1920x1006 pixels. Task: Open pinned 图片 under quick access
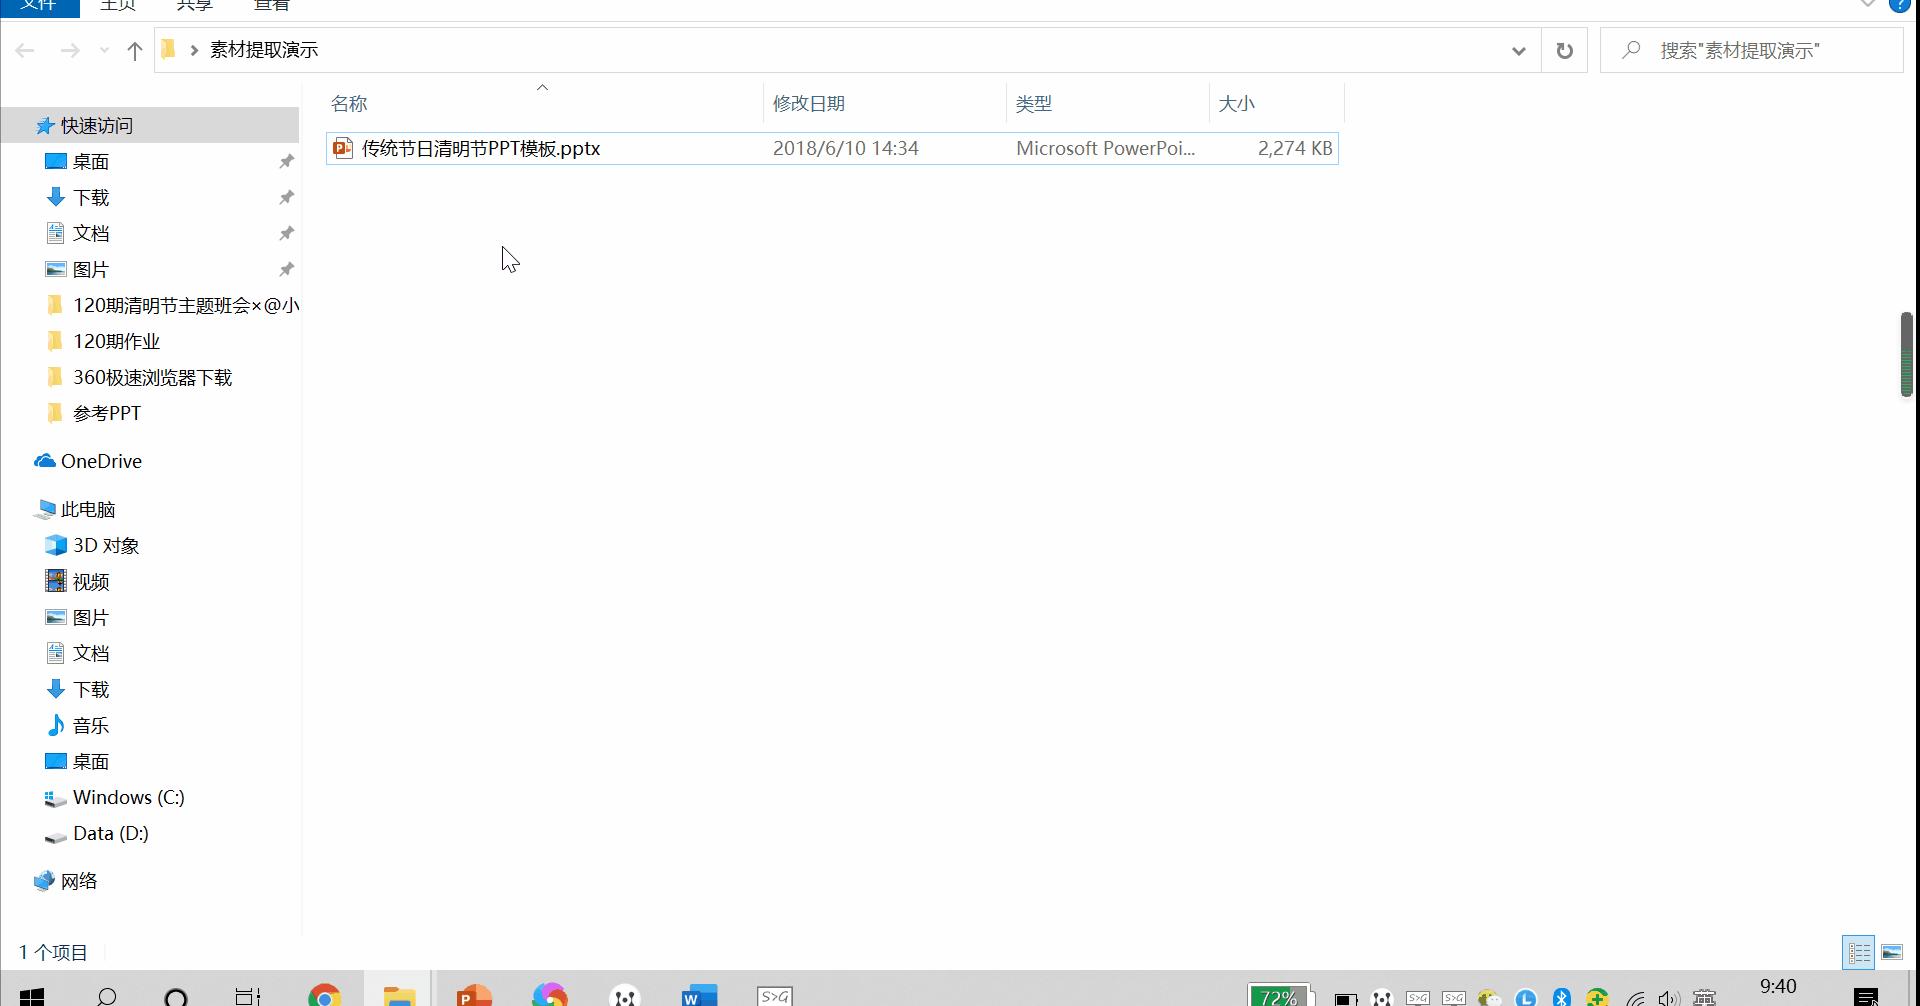(x=91, y=269)
